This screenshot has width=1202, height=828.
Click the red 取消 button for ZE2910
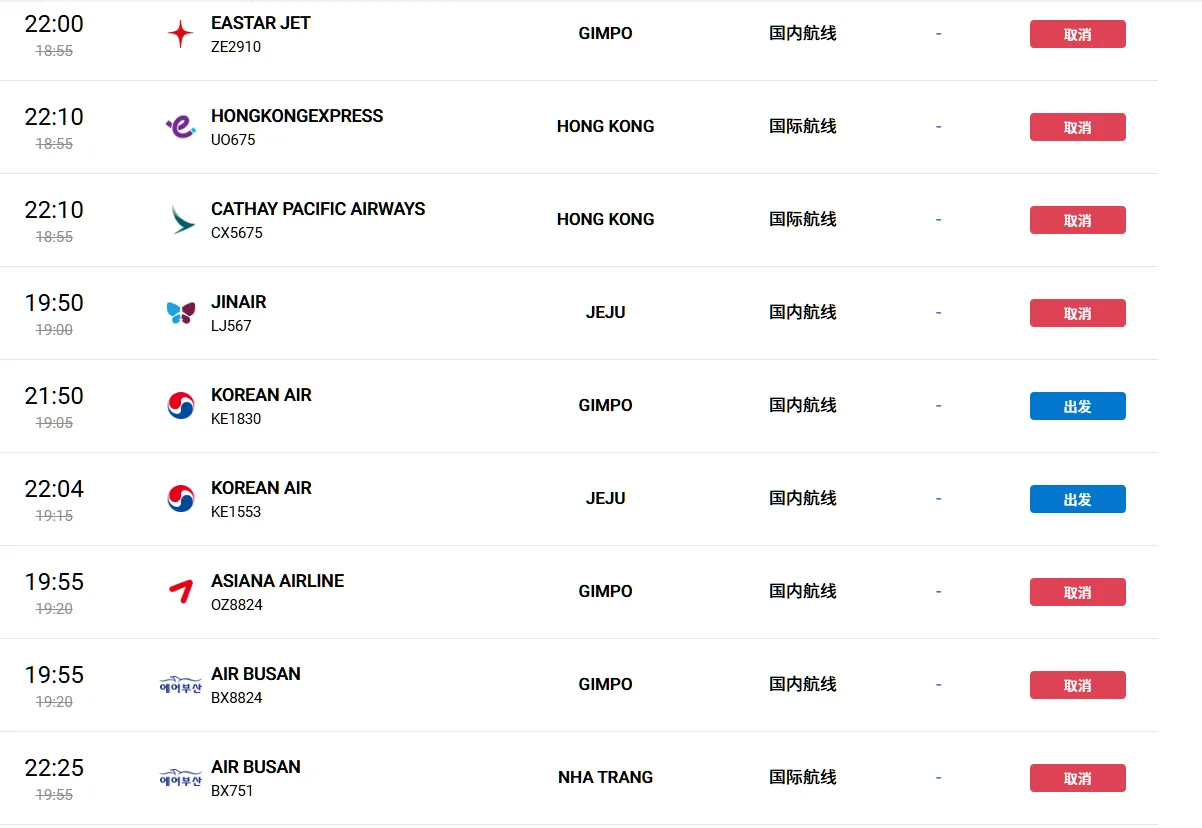click(1078, 34)
